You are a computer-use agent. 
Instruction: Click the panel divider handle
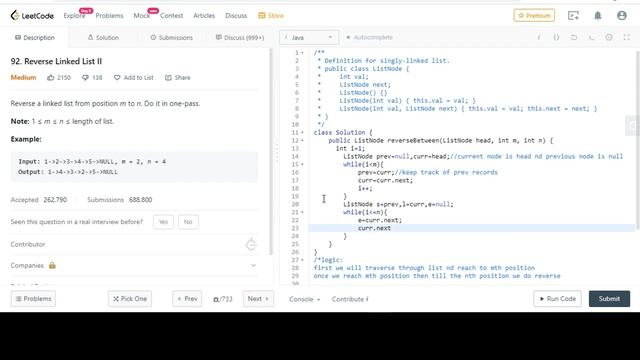pos(276,151)
